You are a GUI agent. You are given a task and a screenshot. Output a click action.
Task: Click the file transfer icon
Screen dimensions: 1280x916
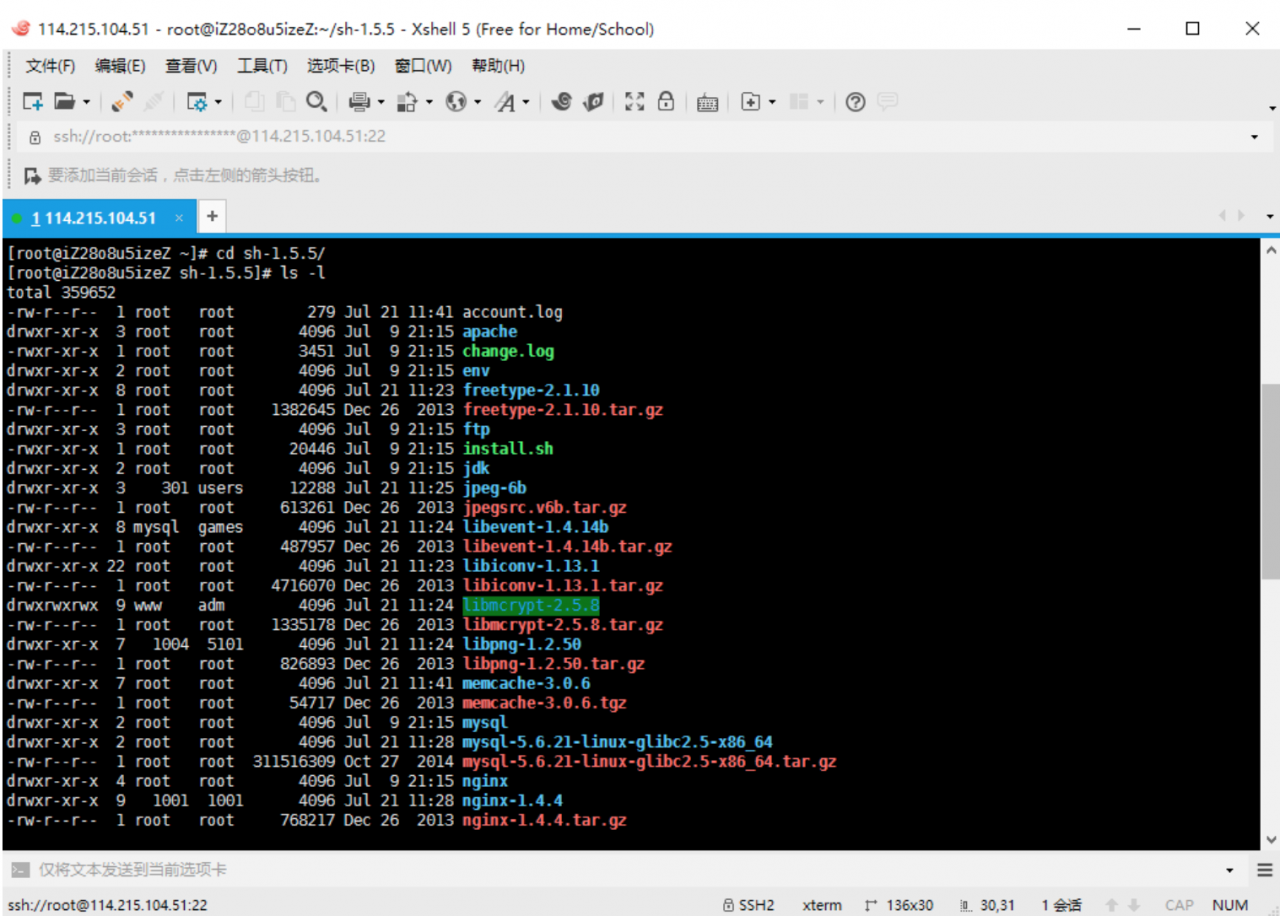(407, 102)
